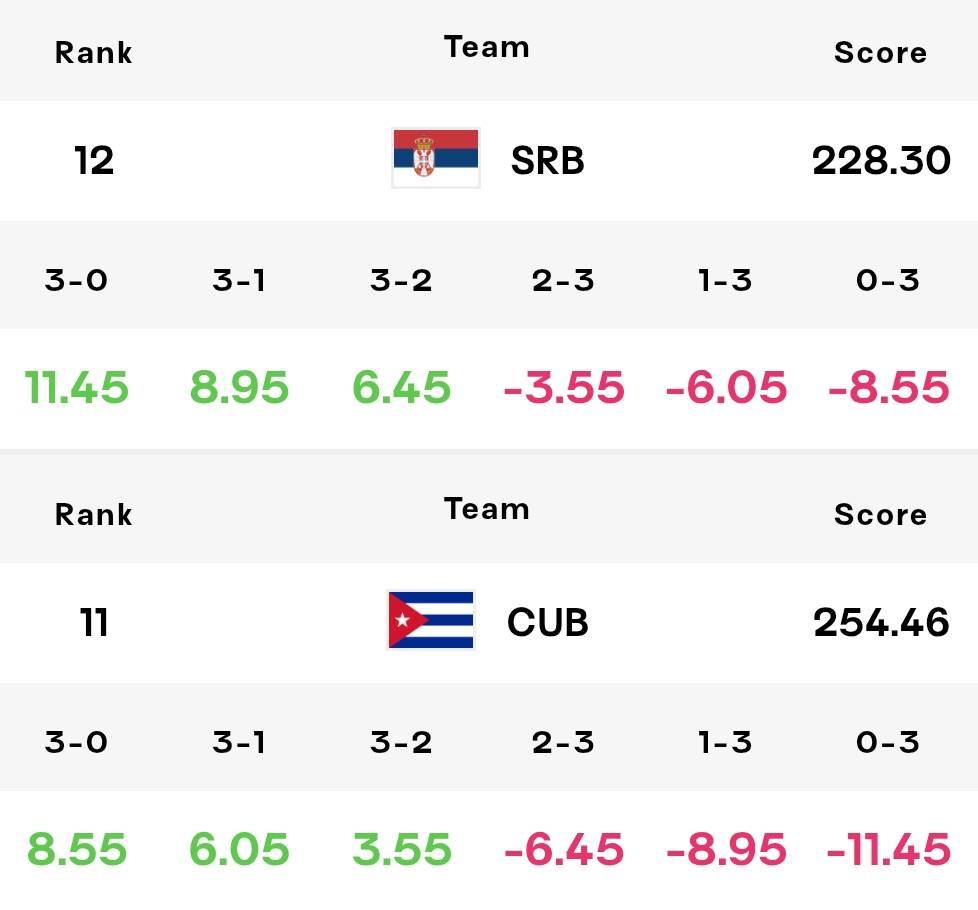Select the green 6.05 value for Cuba

coord(240,849)
